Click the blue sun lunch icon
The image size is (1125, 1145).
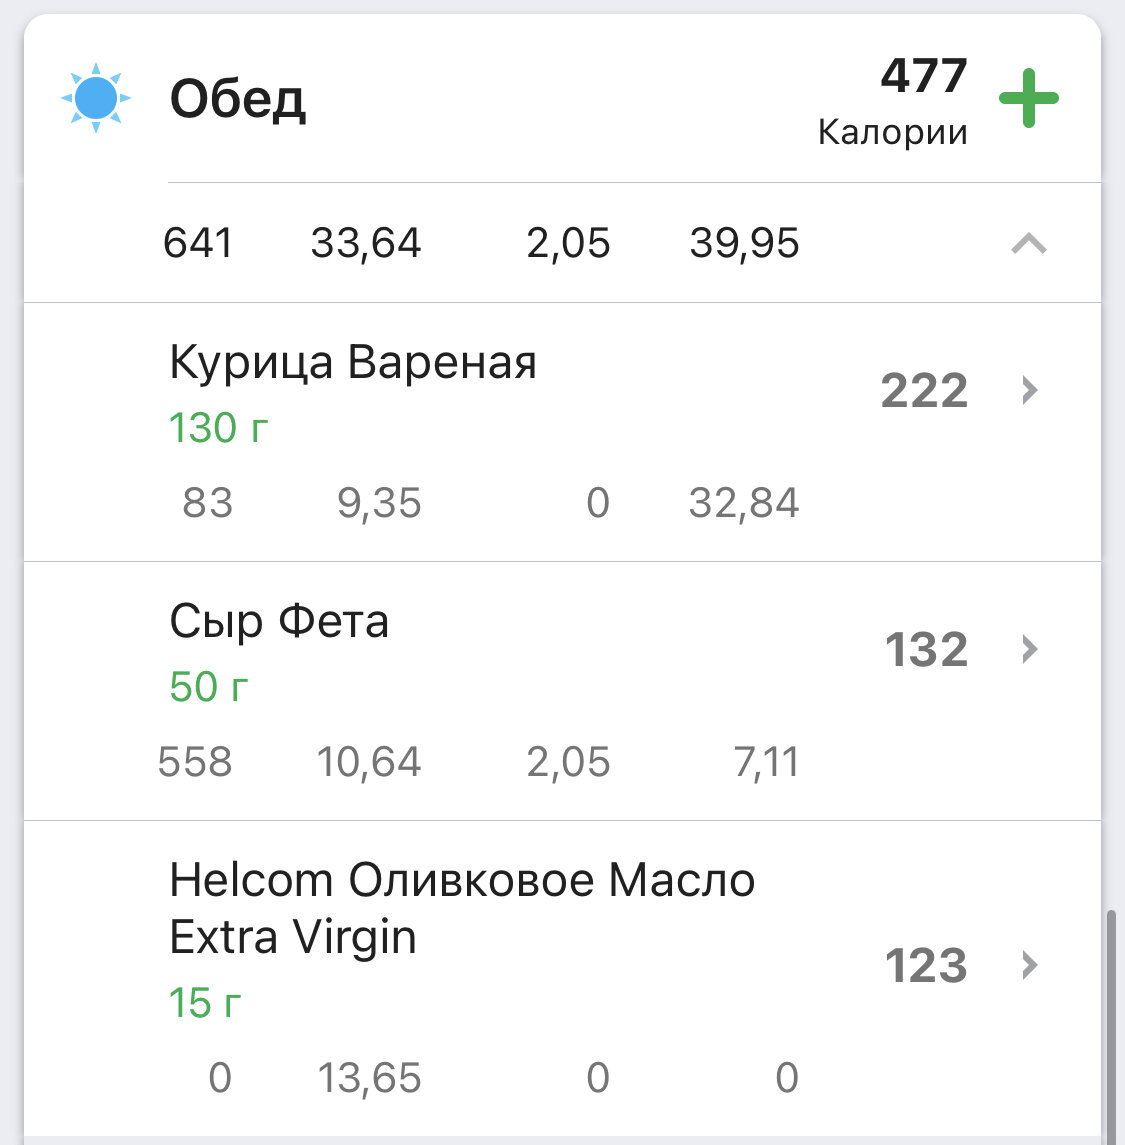pyautogui.click(x=96, y=98)
